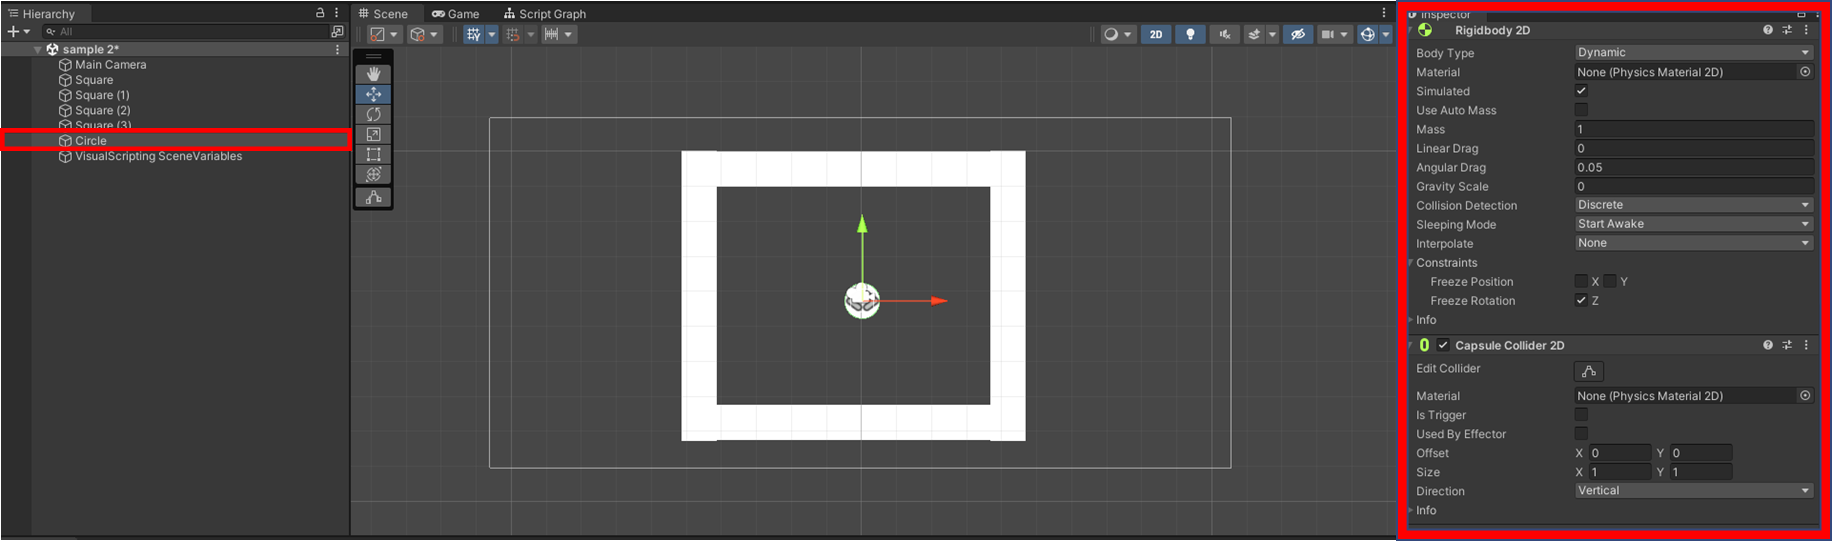This screenshot has height=541, width=1832.
Task: Click the Mass input field
Action: (1694, 129)
